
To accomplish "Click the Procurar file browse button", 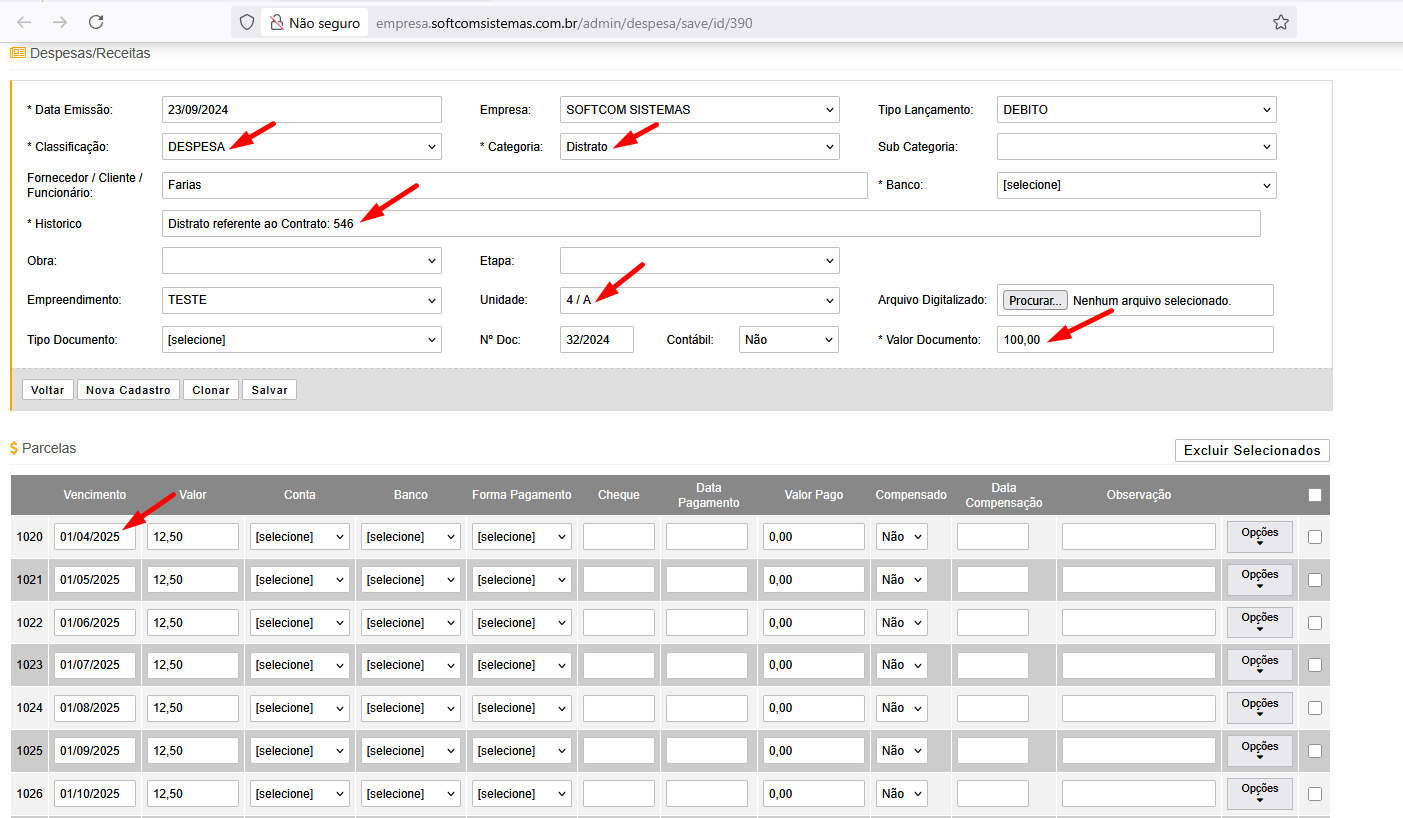I will 1035,300.
